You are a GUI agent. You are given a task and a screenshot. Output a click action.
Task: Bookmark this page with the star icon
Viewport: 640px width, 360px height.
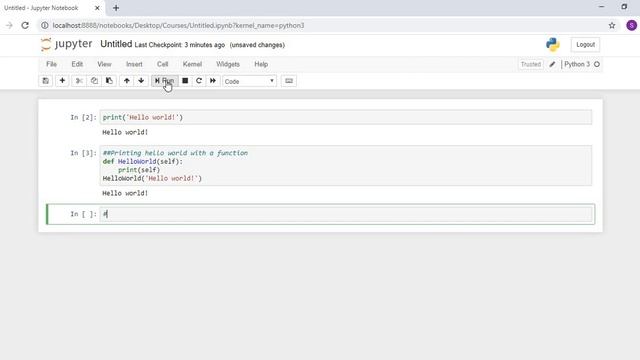click(x=612, y=25)
